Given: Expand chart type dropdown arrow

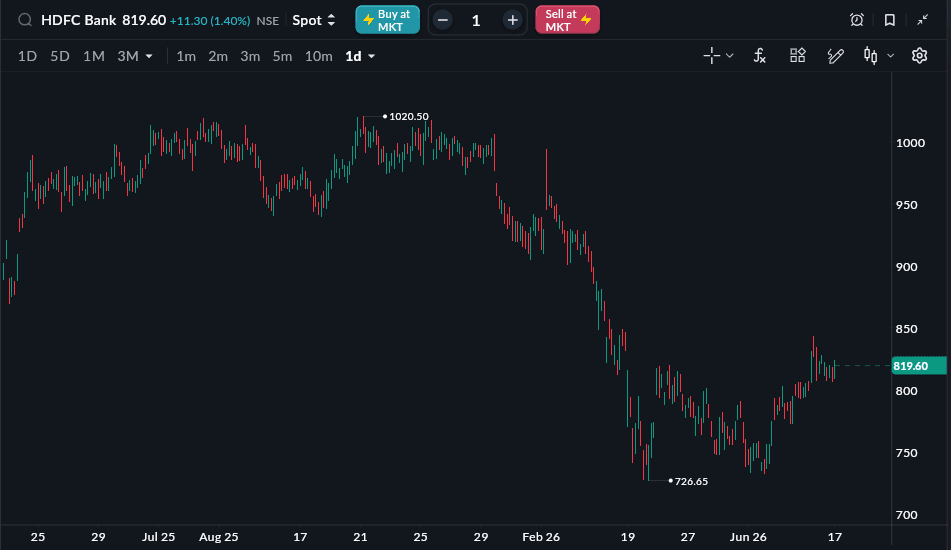Looking at the screenshot, I should pyautogui.click(x=890, y=56).
